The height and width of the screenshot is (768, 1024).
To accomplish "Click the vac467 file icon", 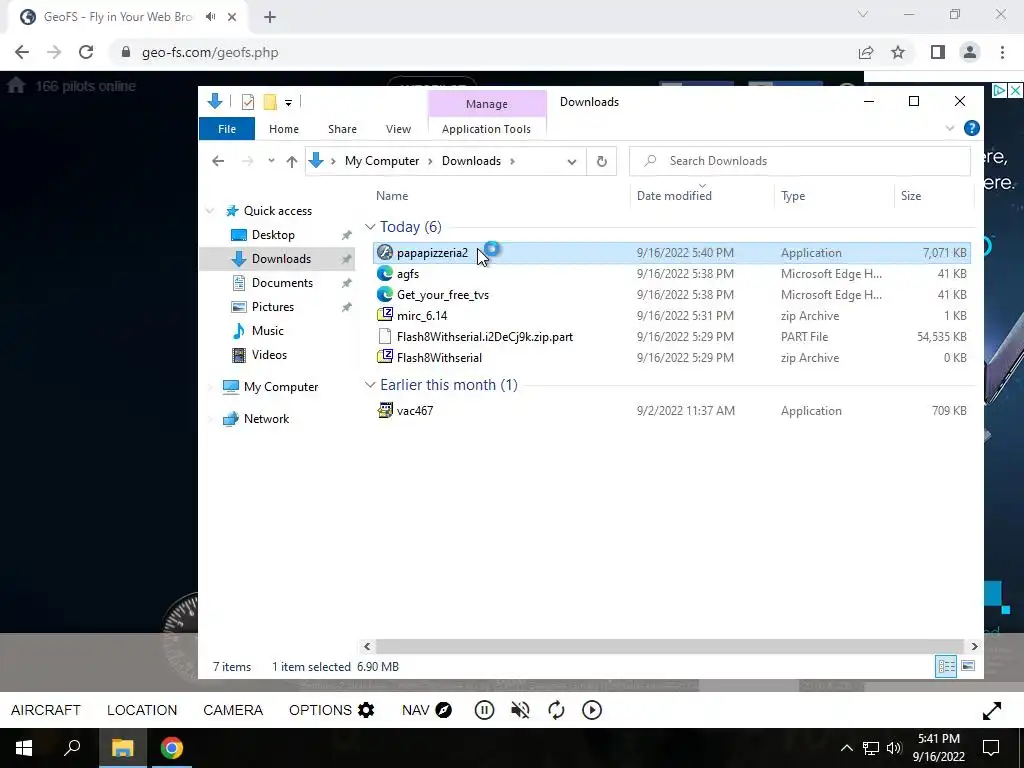I will (x=385, y=410).
